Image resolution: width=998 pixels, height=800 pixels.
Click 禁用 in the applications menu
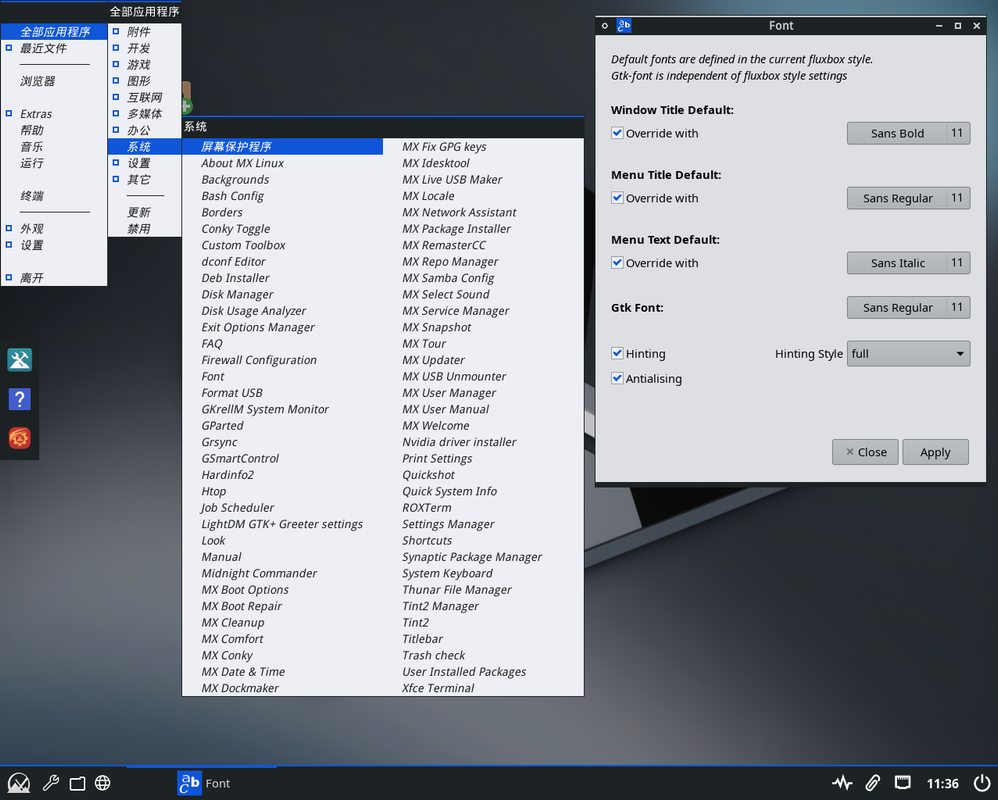pyautogui.click(x=144, y=228)
